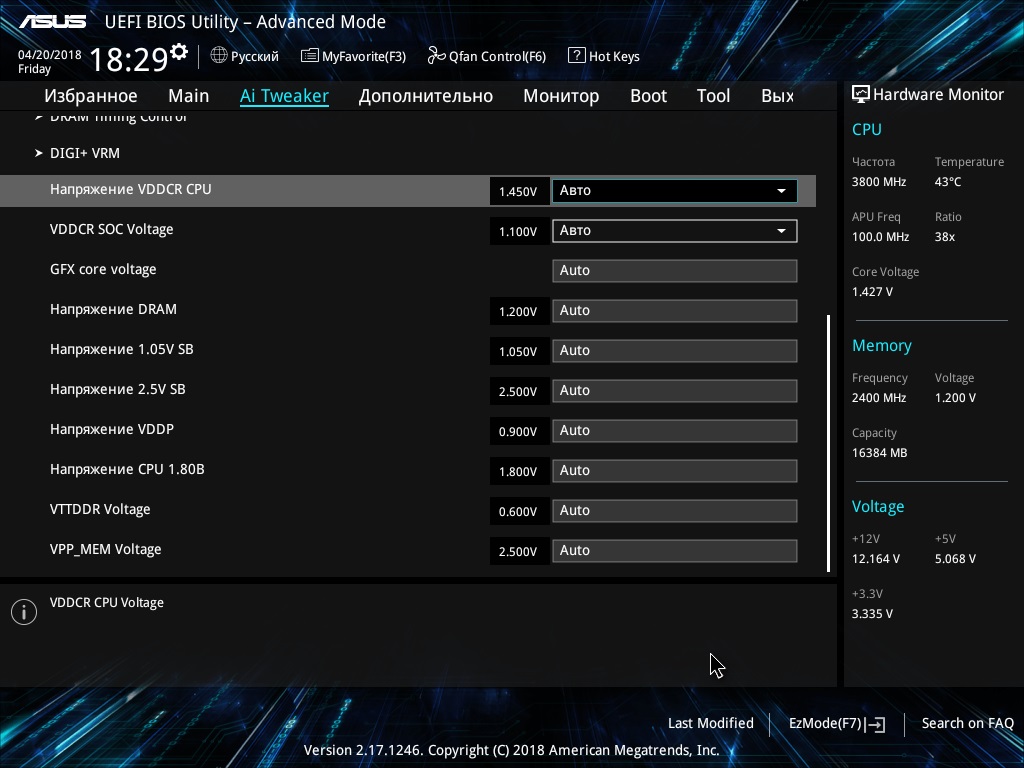The height and width of the screenshot is (768, 1024).
Task: Click the VTTDDR Voltage Auto field
Action: 675,511
